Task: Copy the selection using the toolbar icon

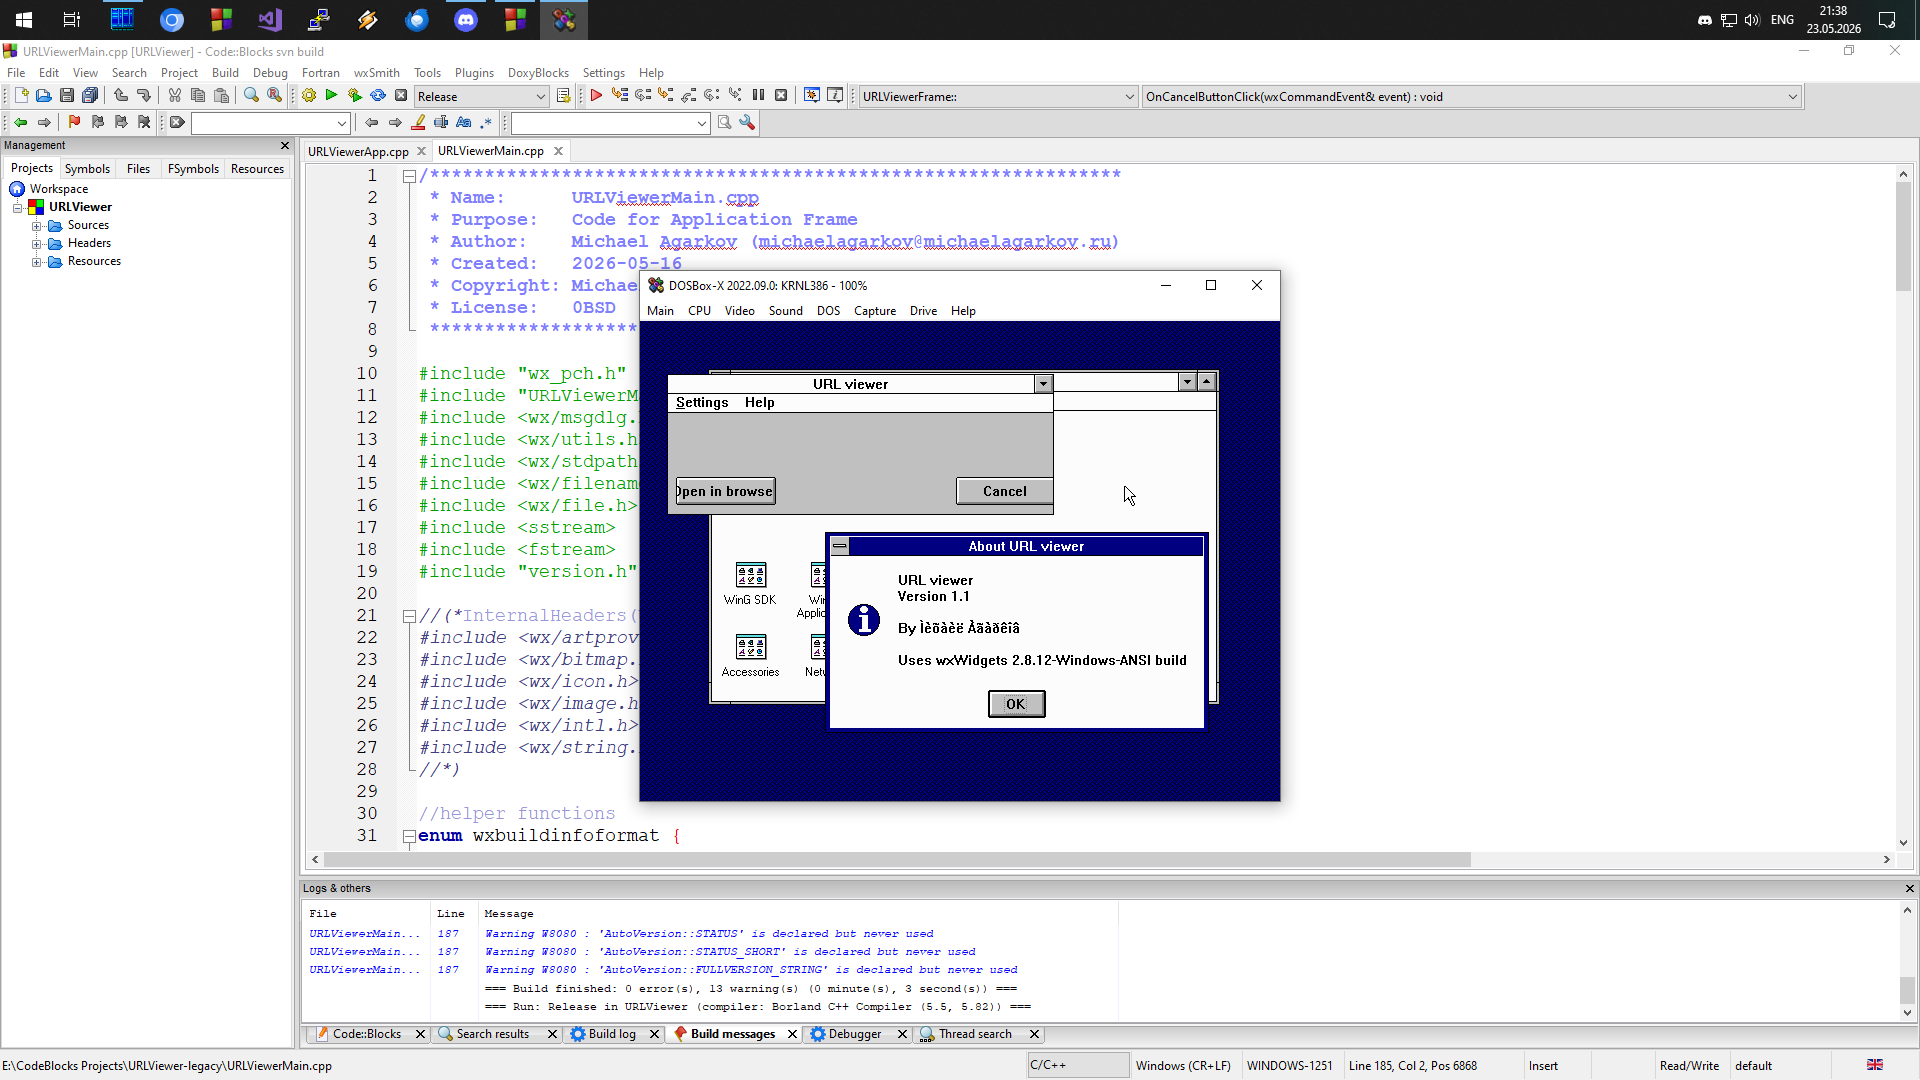Action: (x=198, y=96)
